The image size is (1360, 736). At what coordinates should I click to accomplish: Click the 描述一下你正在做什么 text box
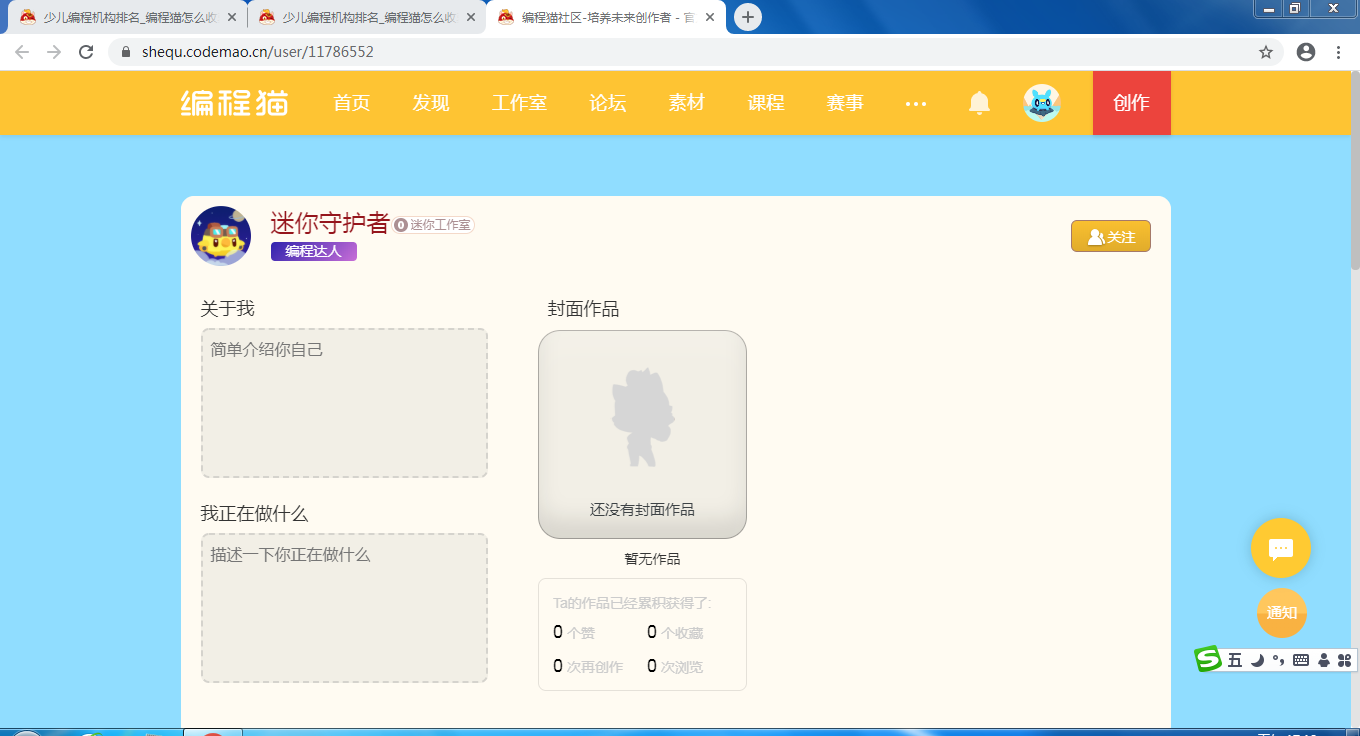[x=344, y=608]
